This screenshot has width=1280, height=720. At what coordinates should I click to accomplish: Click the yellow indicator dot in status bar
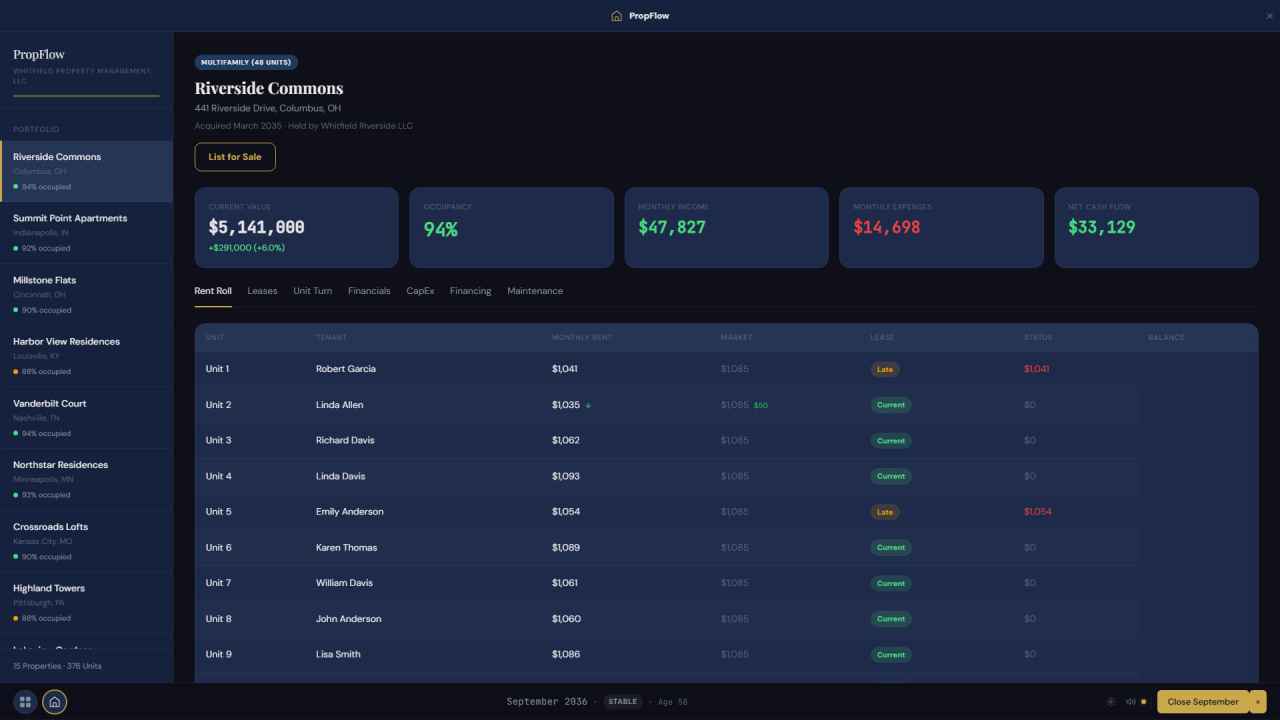(1144, 702)
